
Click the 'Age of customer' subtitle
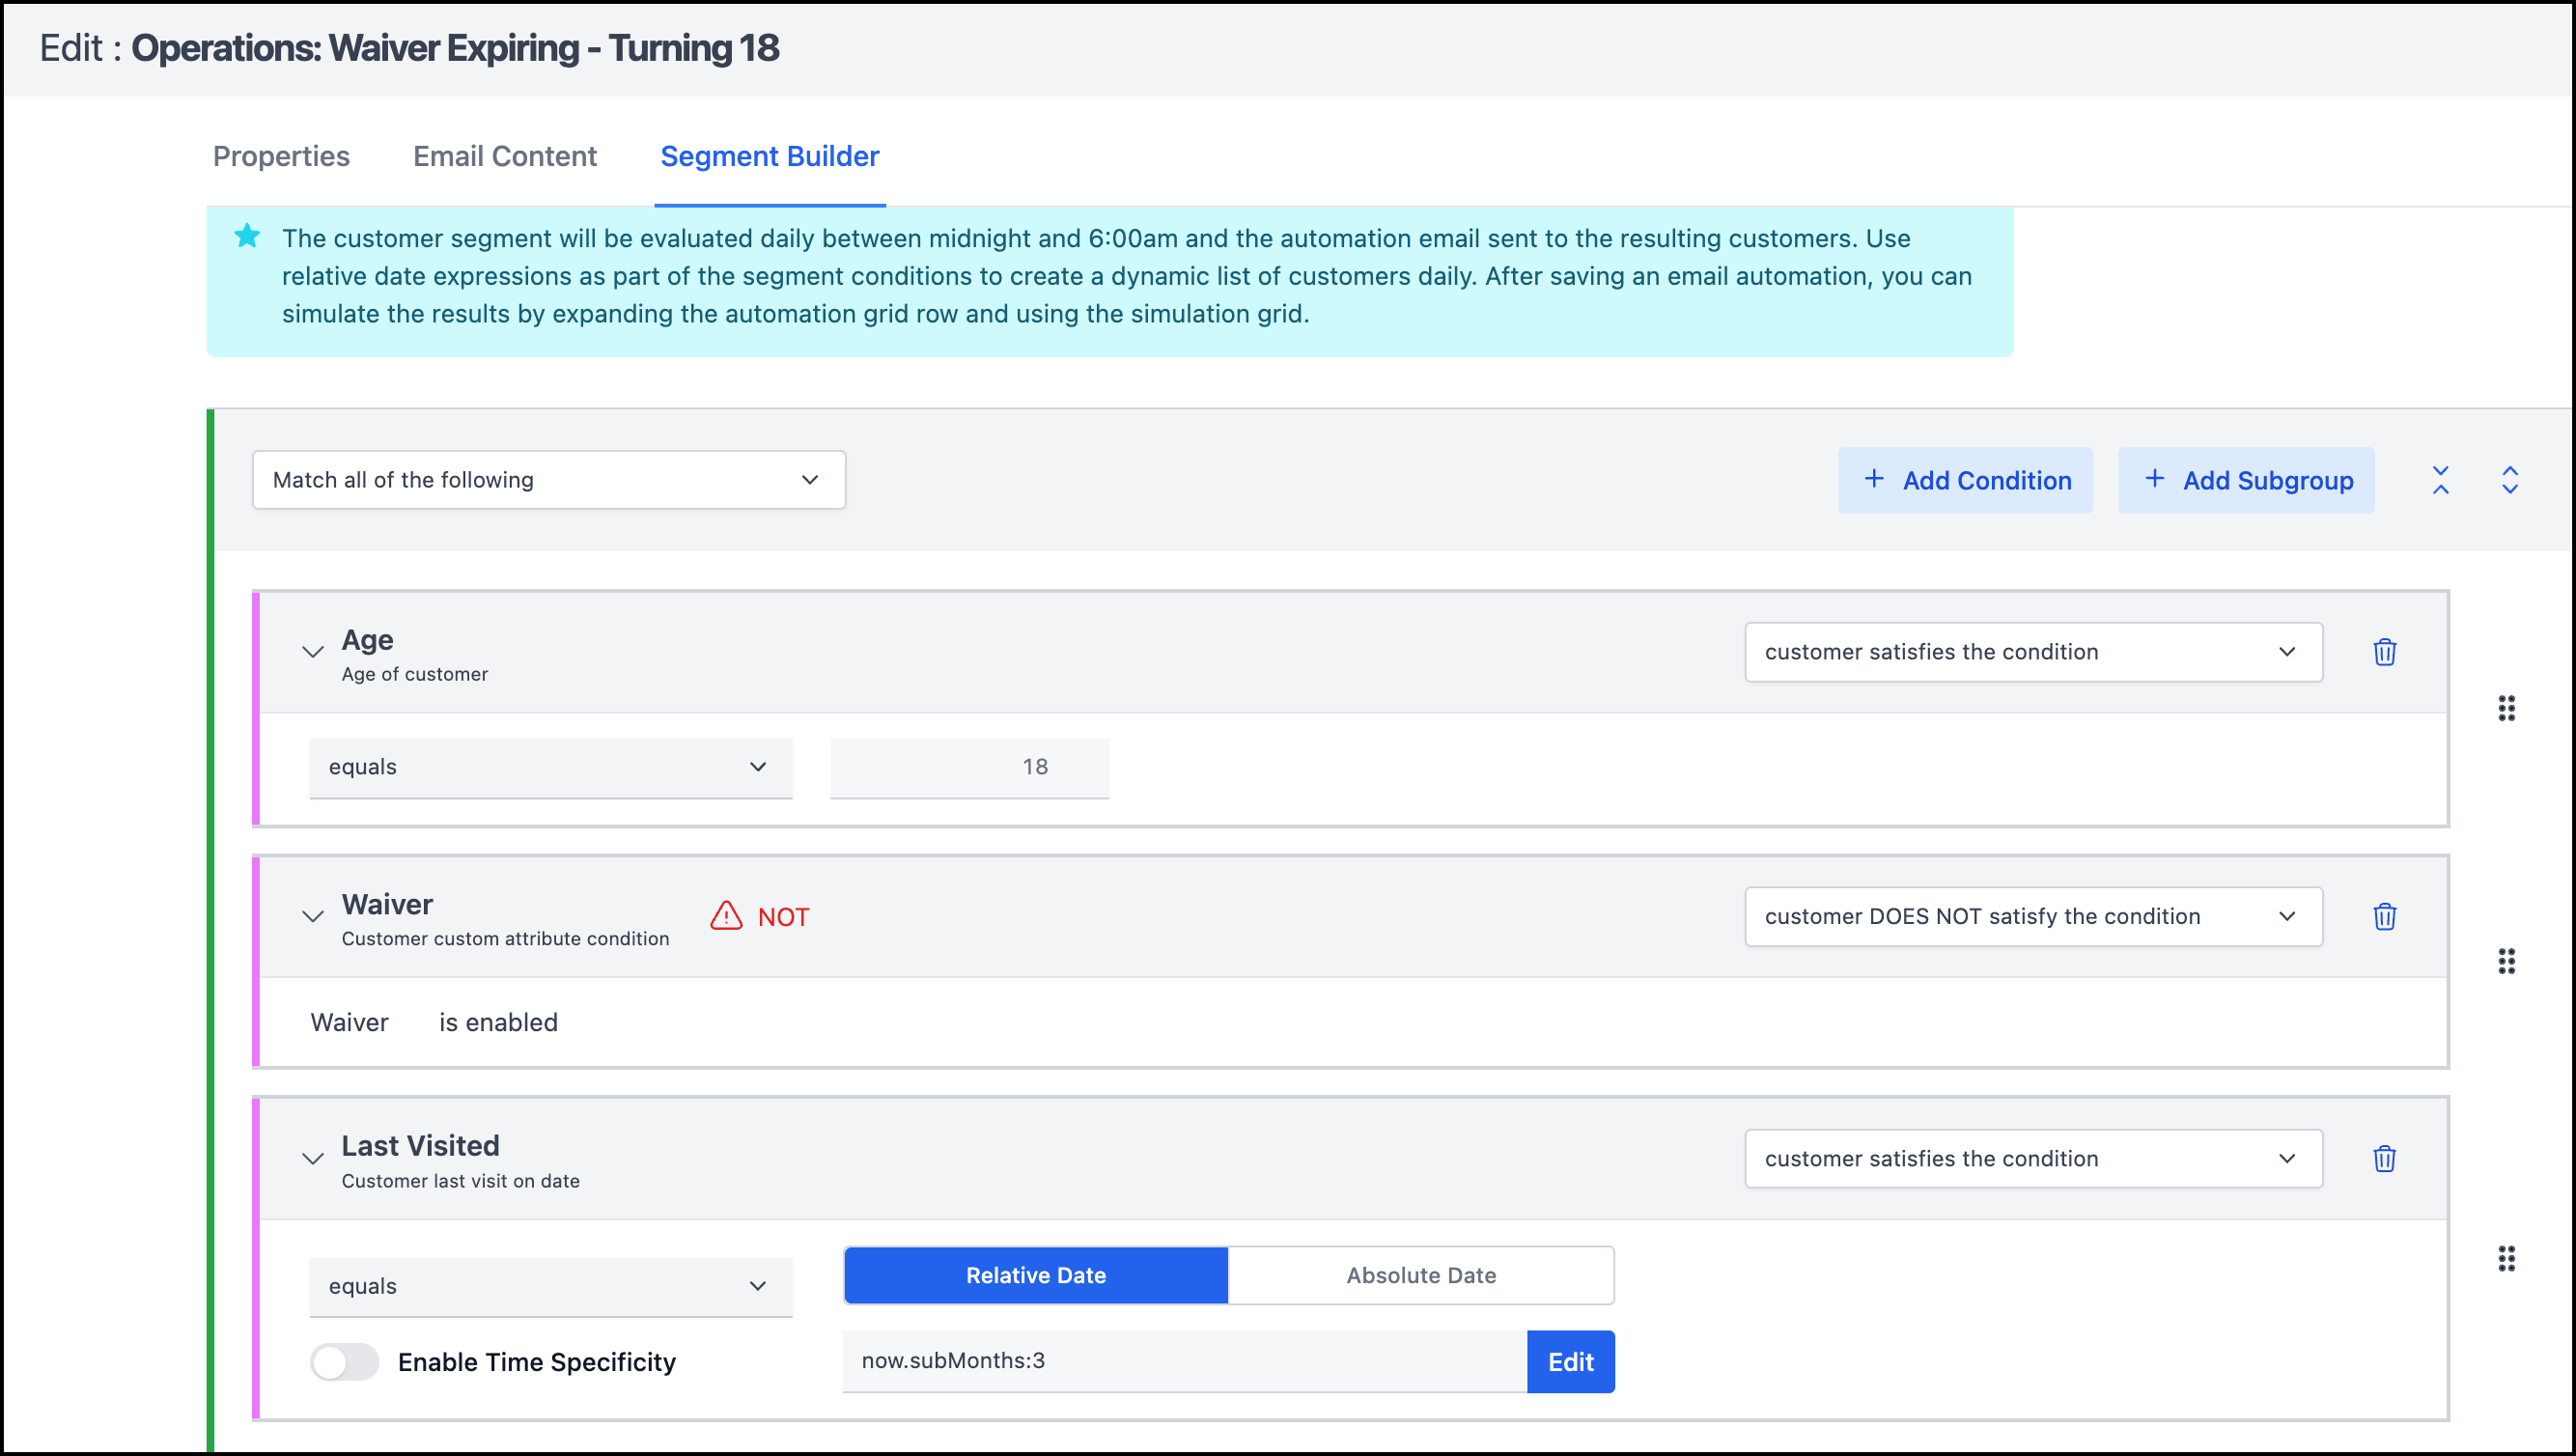414,674
